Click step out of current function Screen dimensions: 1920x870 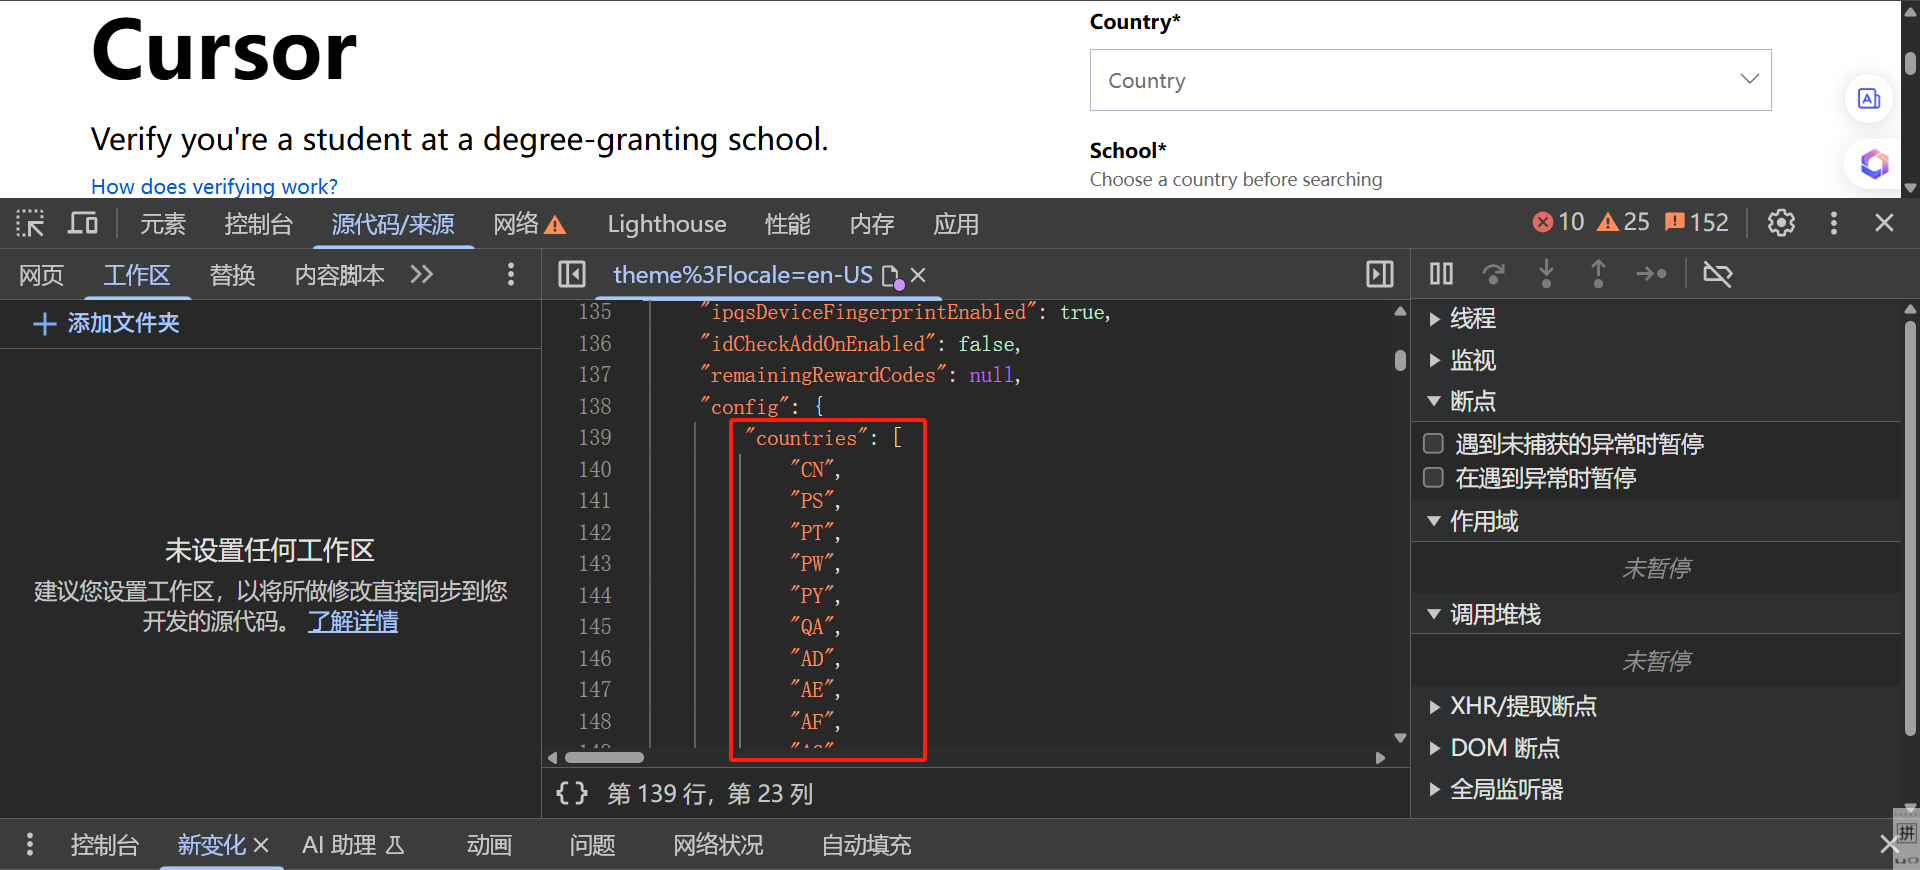[x=1598, y=273]
